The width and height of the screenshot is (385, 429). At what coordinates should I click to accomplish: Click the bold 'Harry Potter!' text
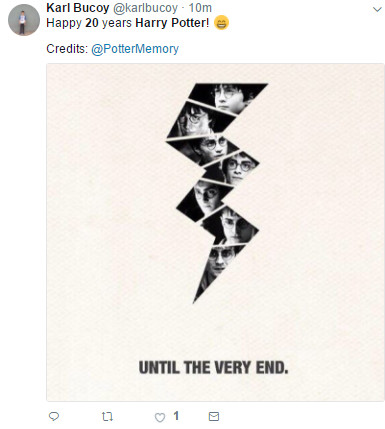point(172,23)
